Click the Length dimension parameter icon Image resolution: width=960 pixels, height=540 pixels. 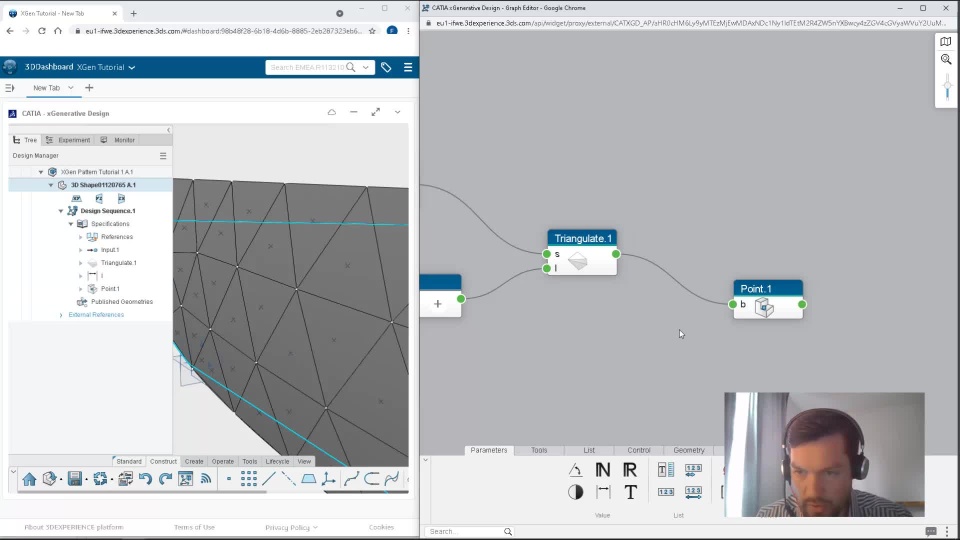coord(603,492)
